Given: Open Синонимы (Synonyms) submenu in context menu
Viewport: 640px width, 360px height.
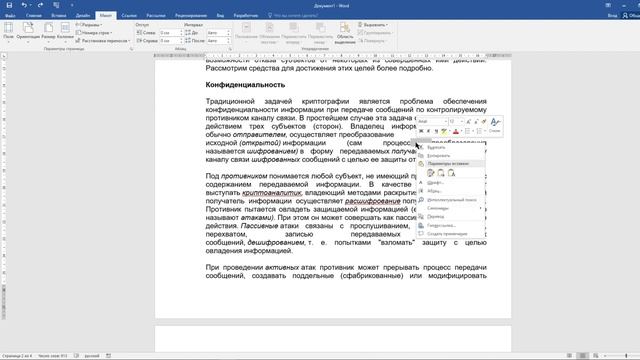Looking at the screenshot, I should [x=451, y=208].
